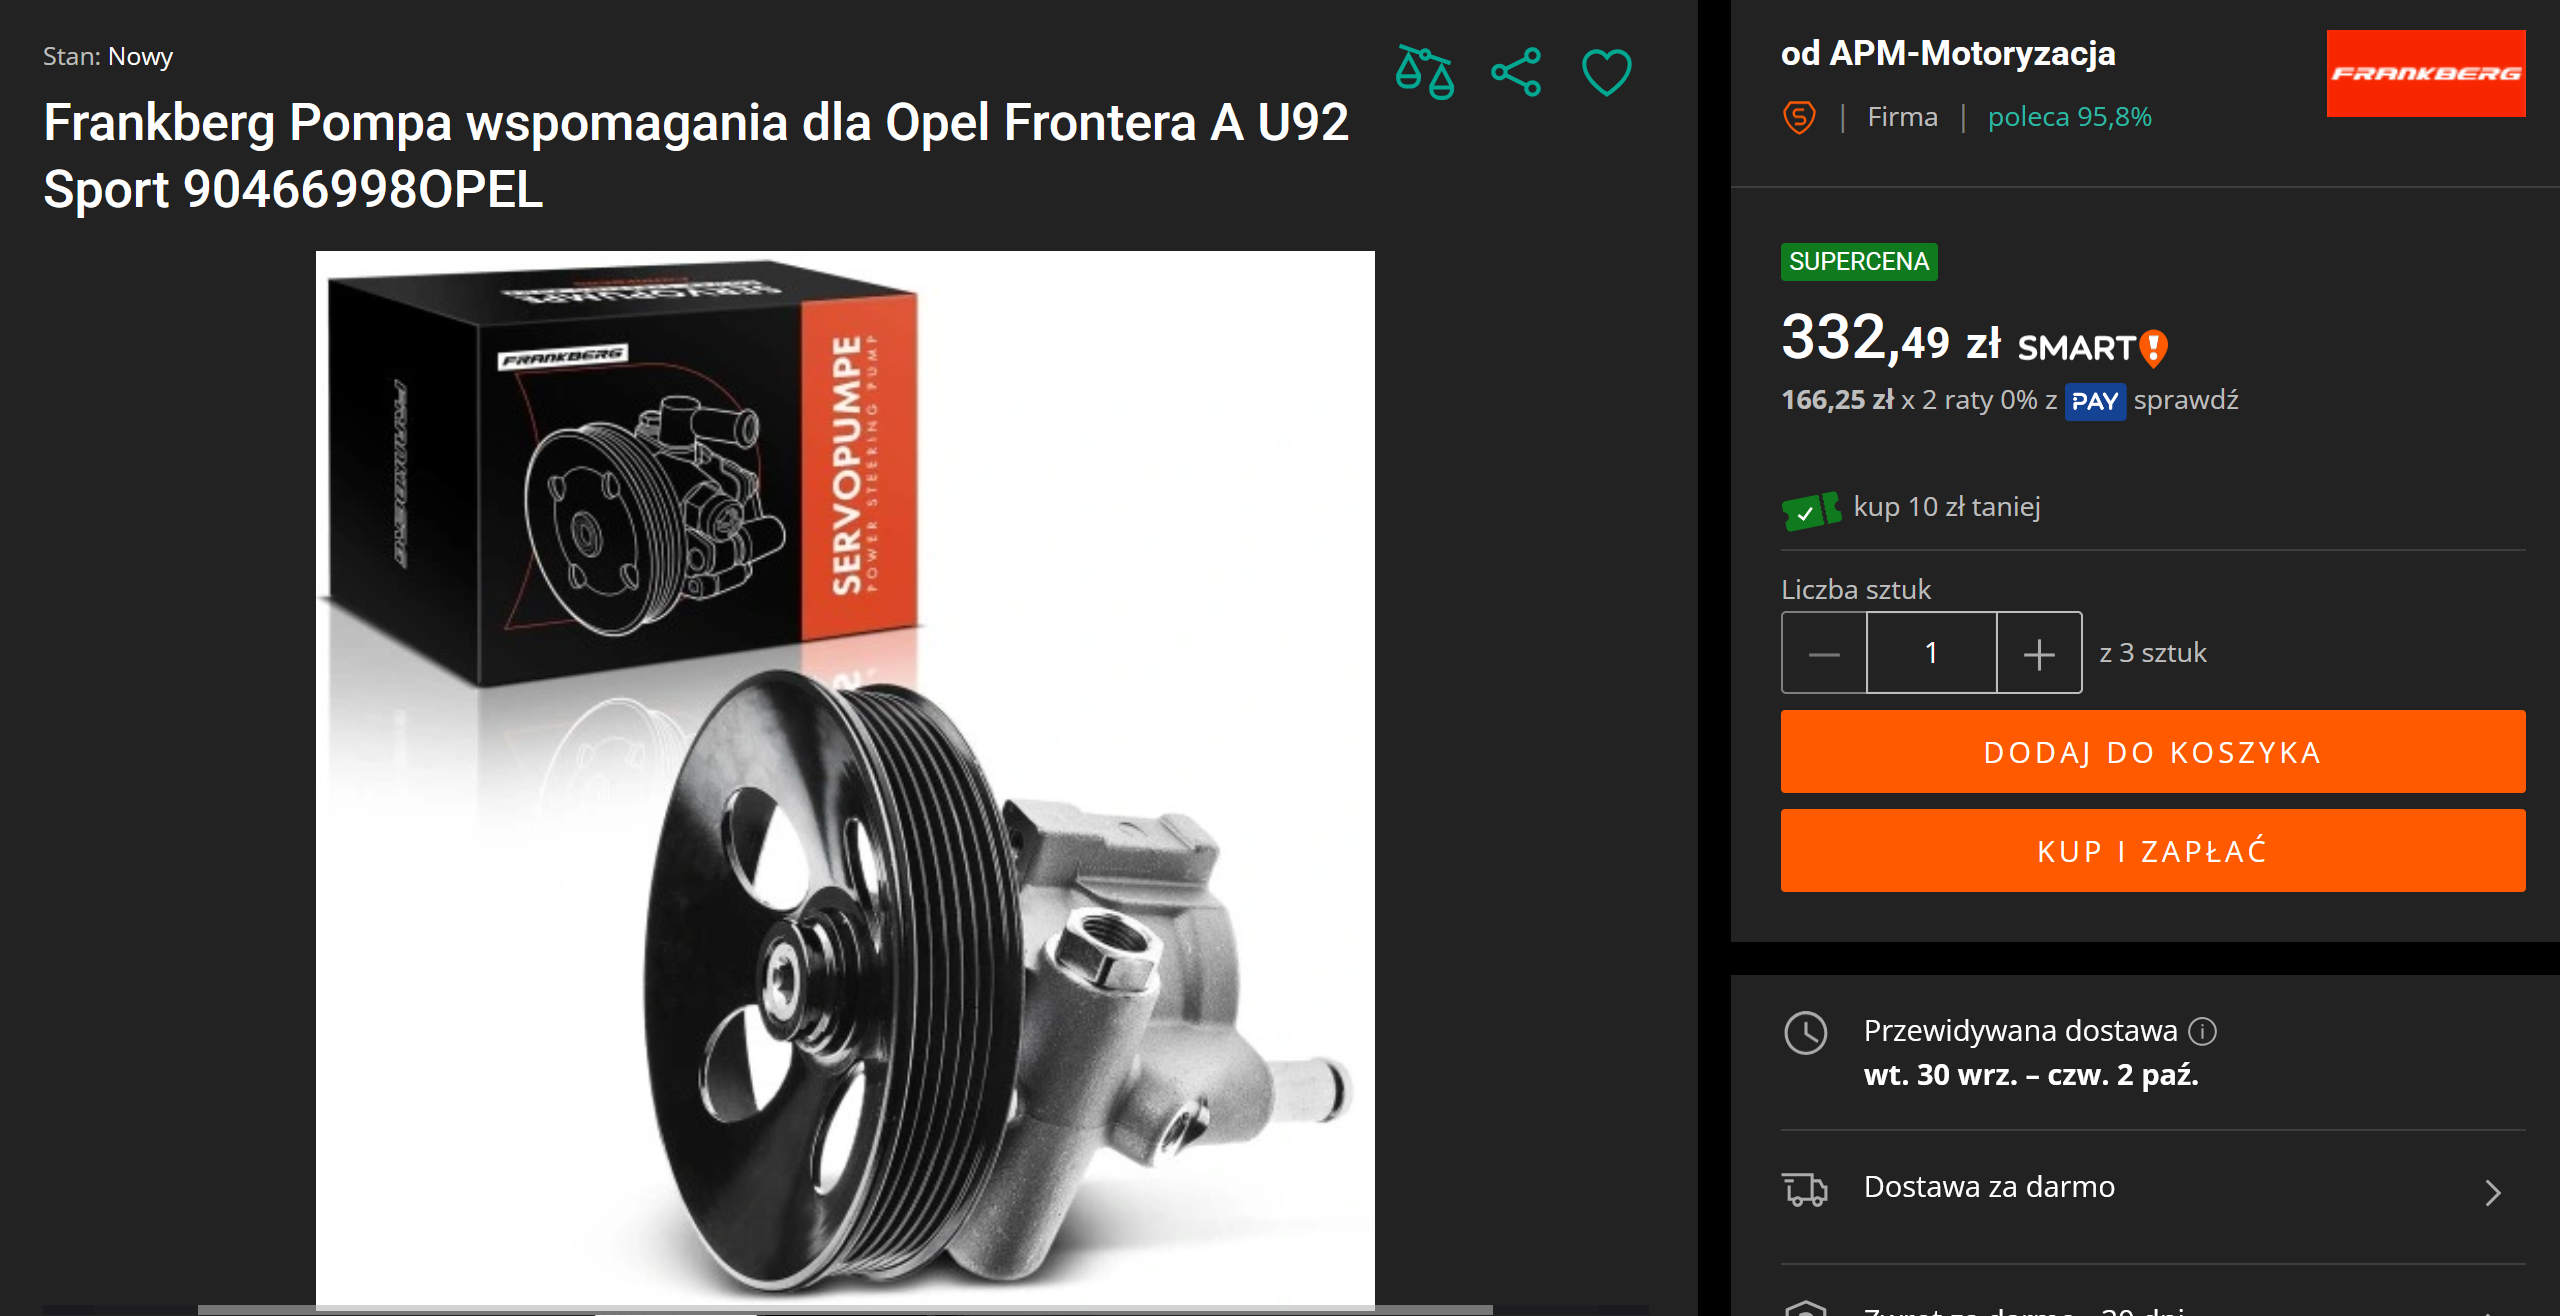Screen dimensions: 2560x1316
Task: Click the Smart! logo next to price
Action: pos(2092,348)
